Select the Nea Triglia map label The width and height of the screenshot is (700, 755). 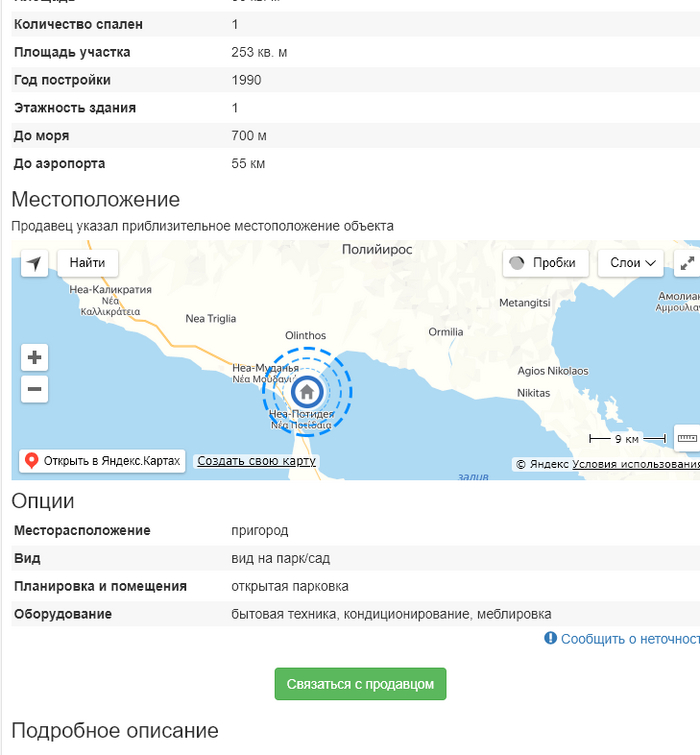pos(211,318)
